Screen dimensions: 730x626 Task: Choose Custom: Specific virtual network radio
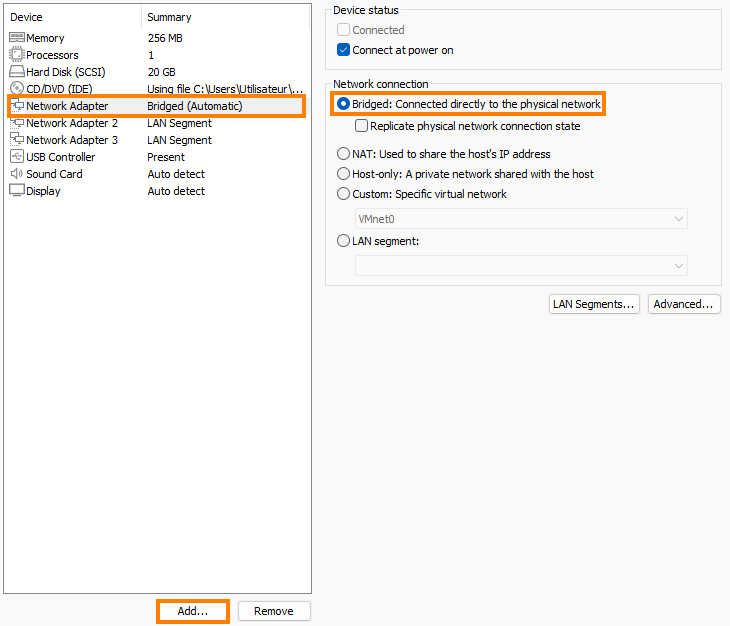coord(344,194)
